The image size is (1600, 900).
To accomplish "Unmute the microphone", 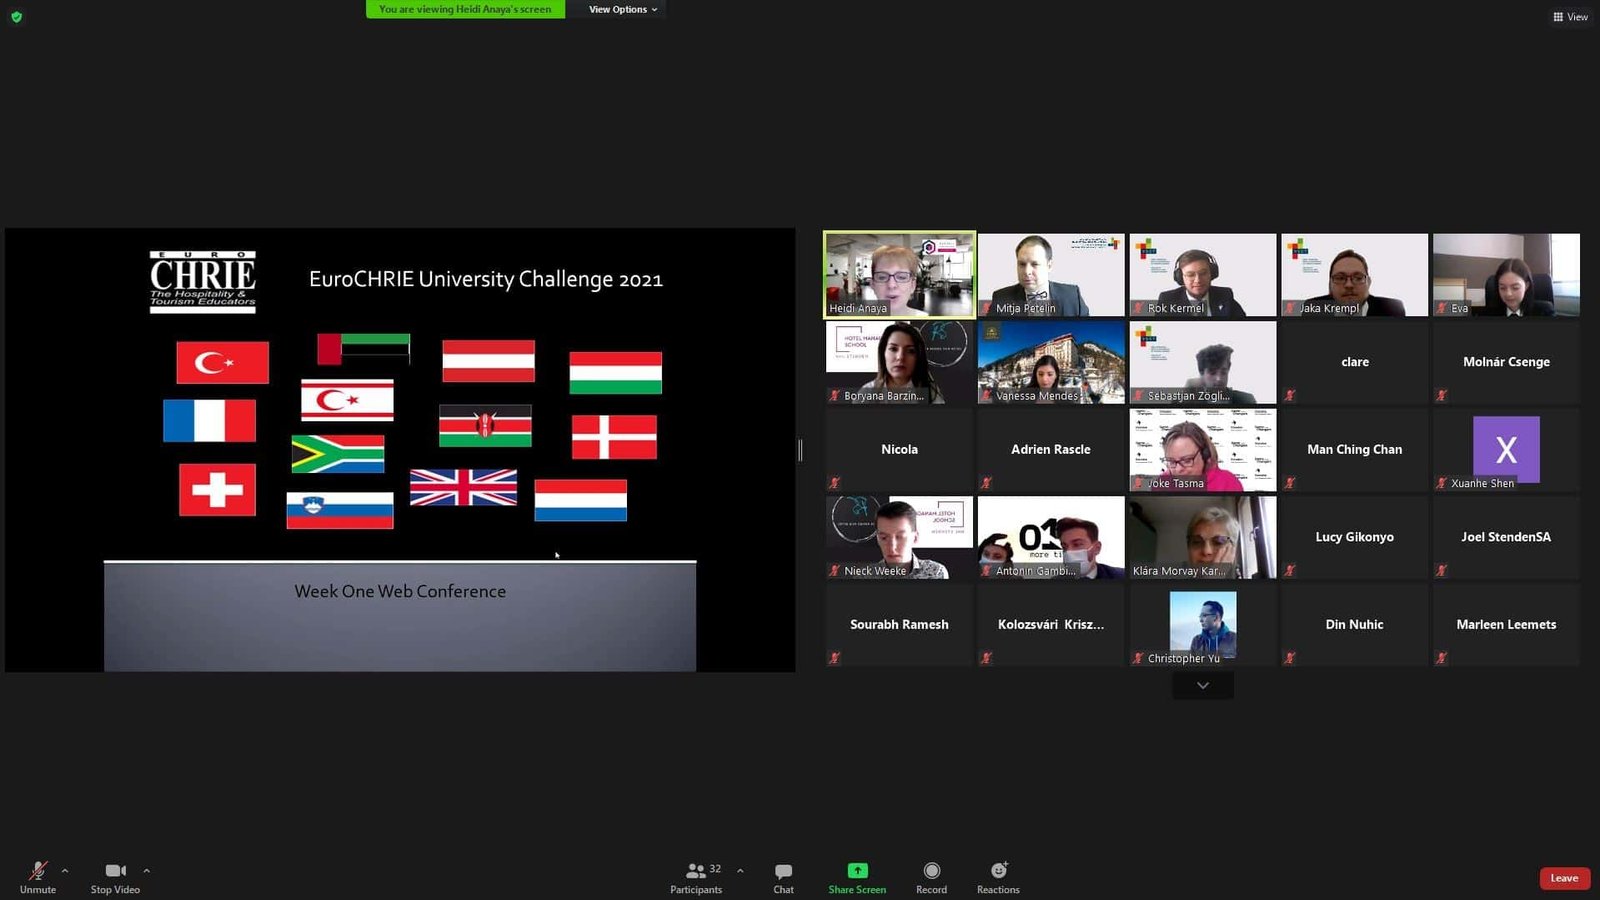I will (38, 871).
